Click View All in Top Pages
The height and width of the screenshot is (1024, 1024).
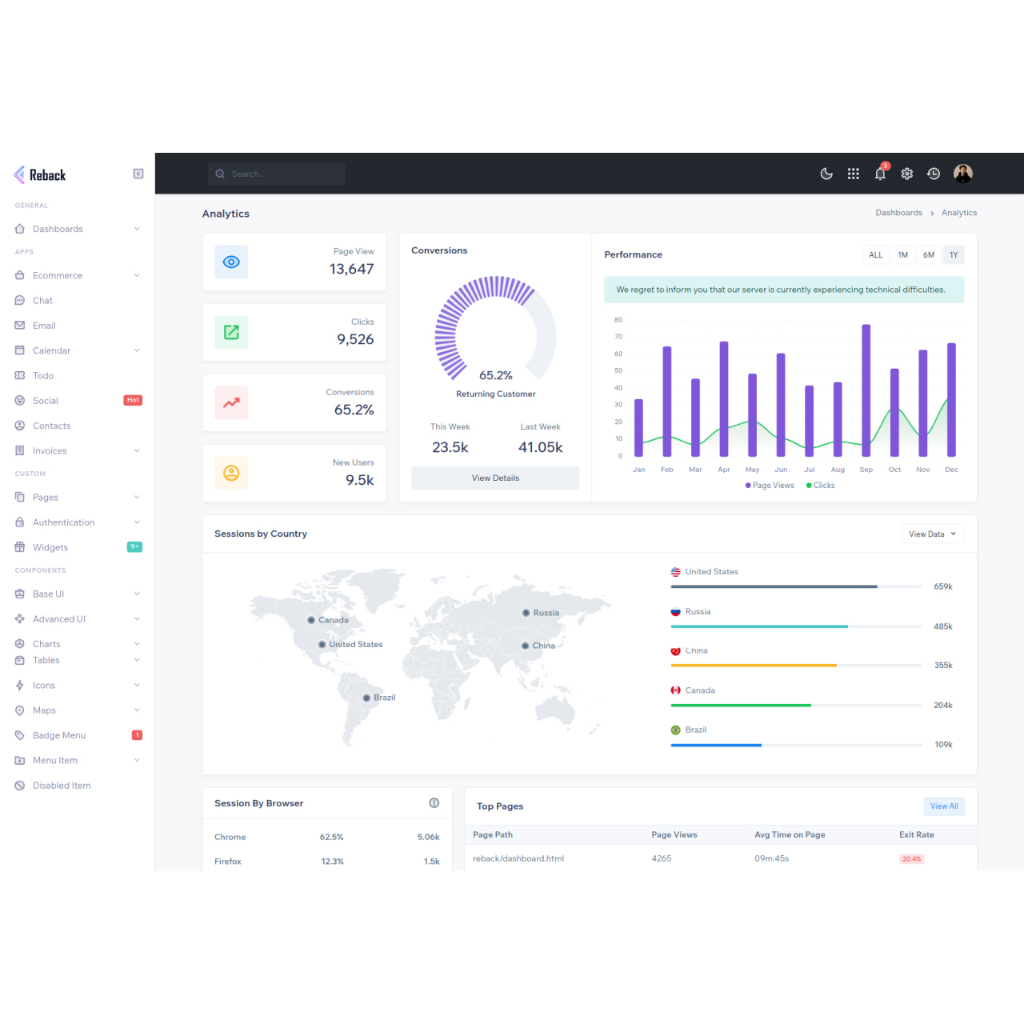click(944, 807)
